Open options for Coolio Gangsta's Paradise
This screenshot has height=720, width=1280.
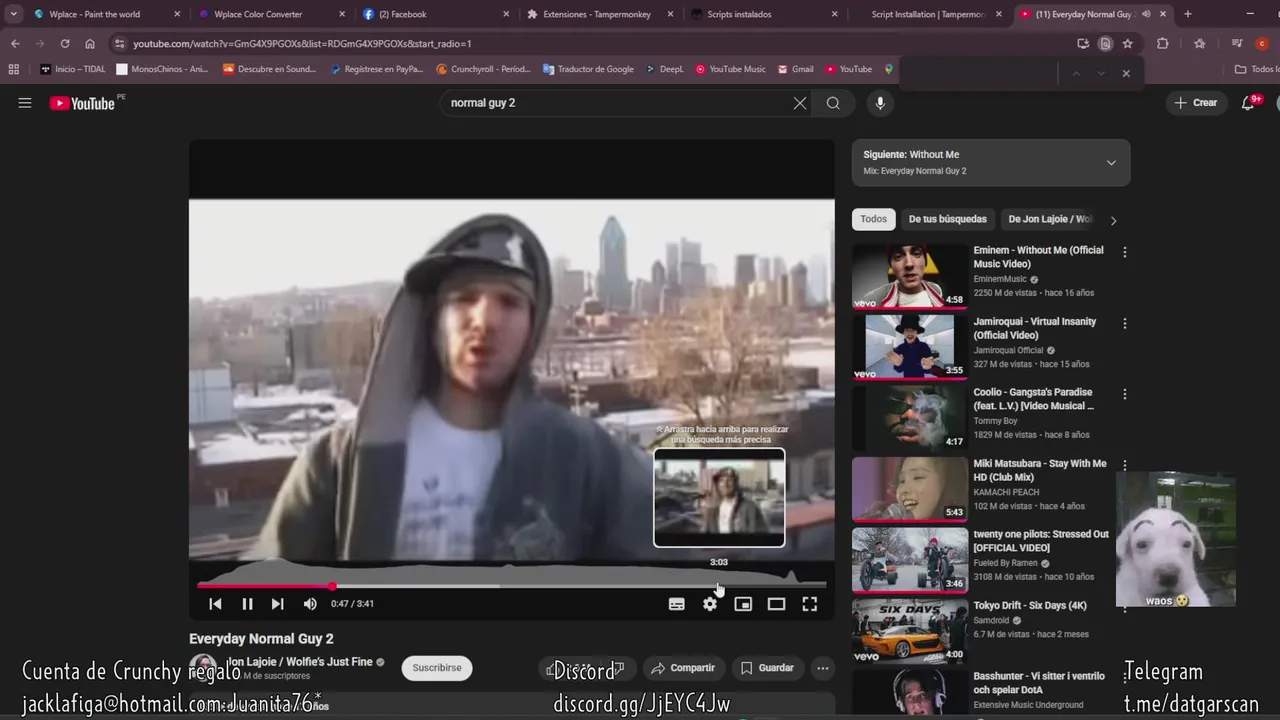[x=1125, y=394]
